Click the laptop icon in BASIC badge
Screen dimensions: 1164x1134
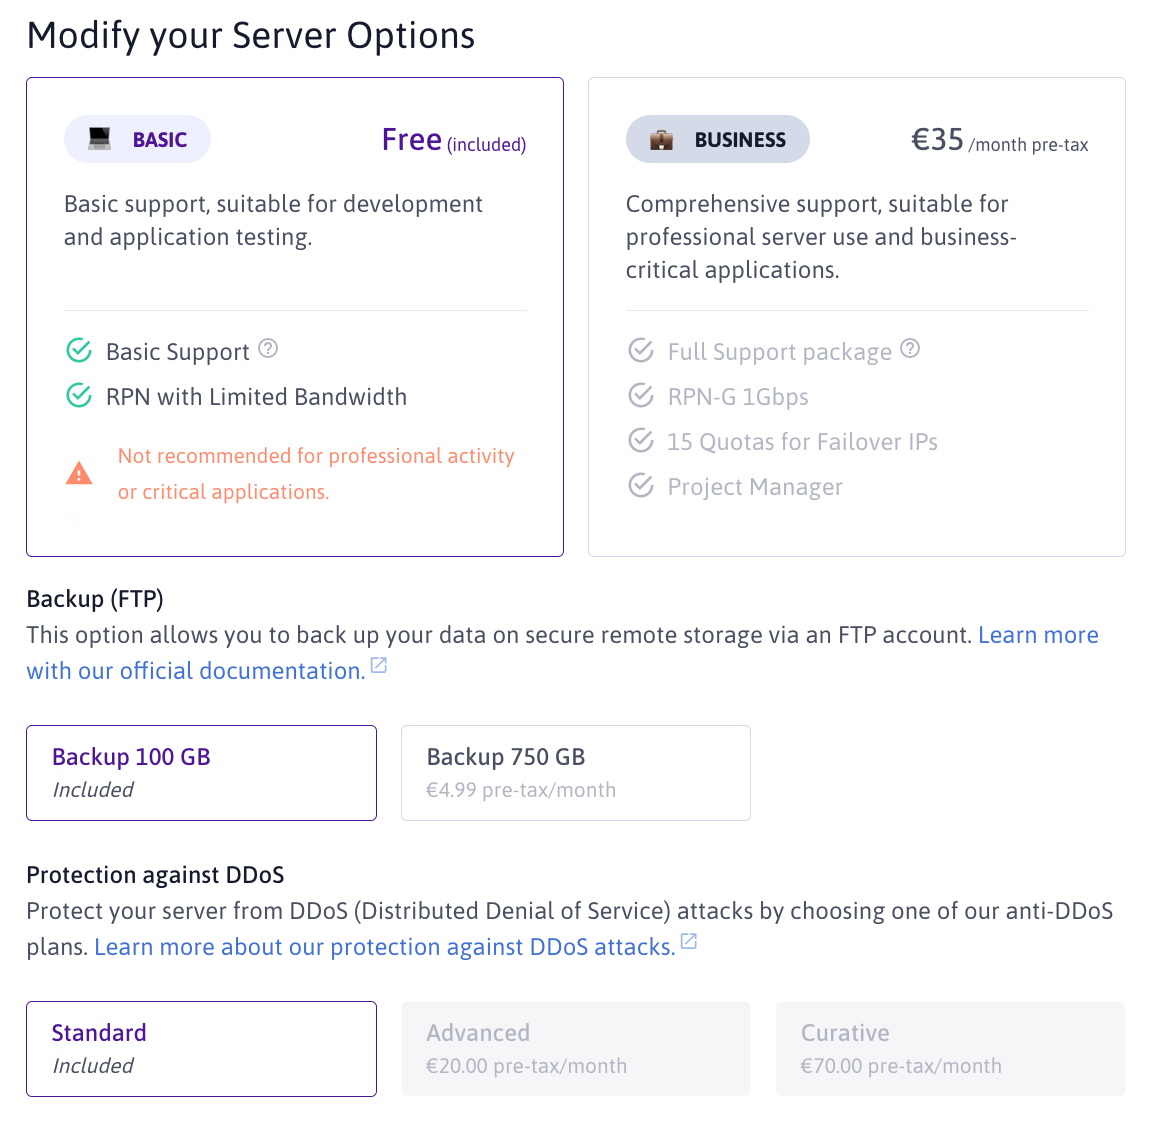(99, 140)
